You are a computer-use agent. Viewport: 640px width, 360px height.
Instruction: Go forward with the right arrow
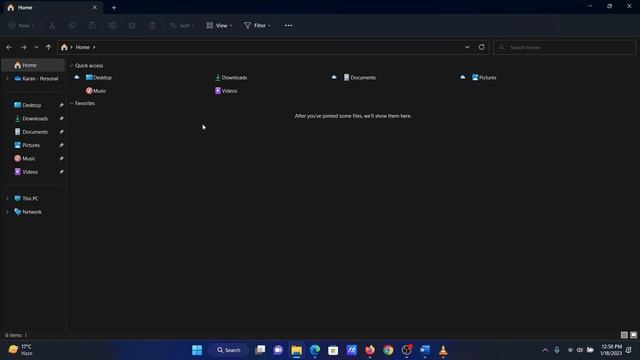[23, 47]
